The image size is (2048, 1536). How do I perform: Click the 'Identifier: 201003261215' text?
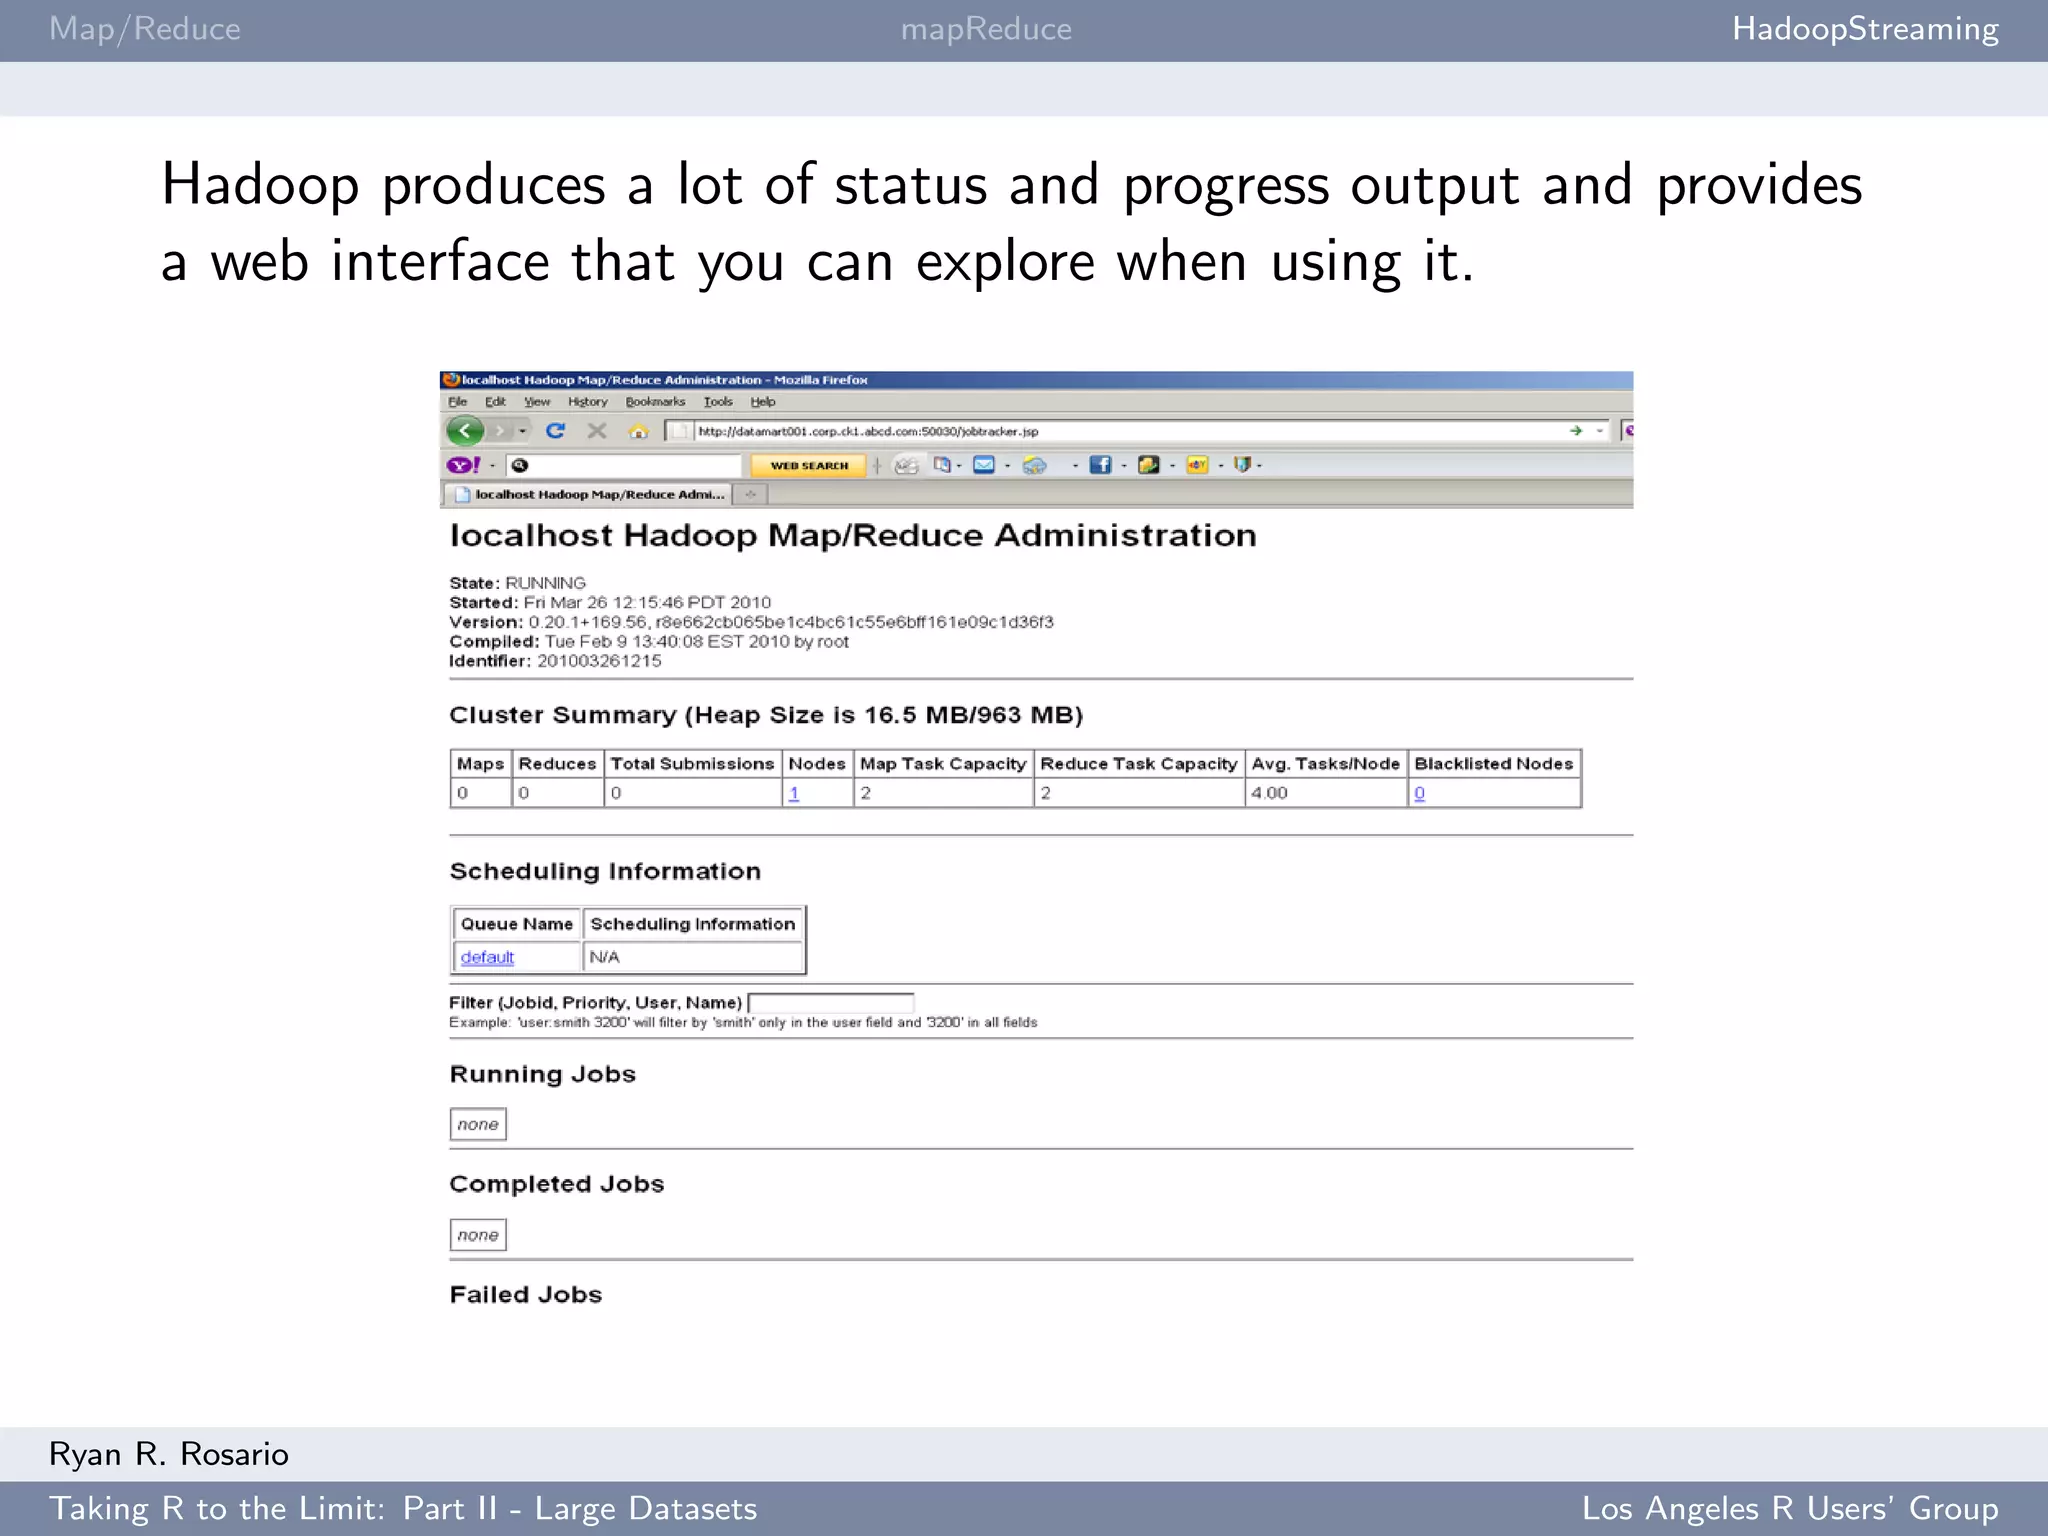tap(555, 661)
